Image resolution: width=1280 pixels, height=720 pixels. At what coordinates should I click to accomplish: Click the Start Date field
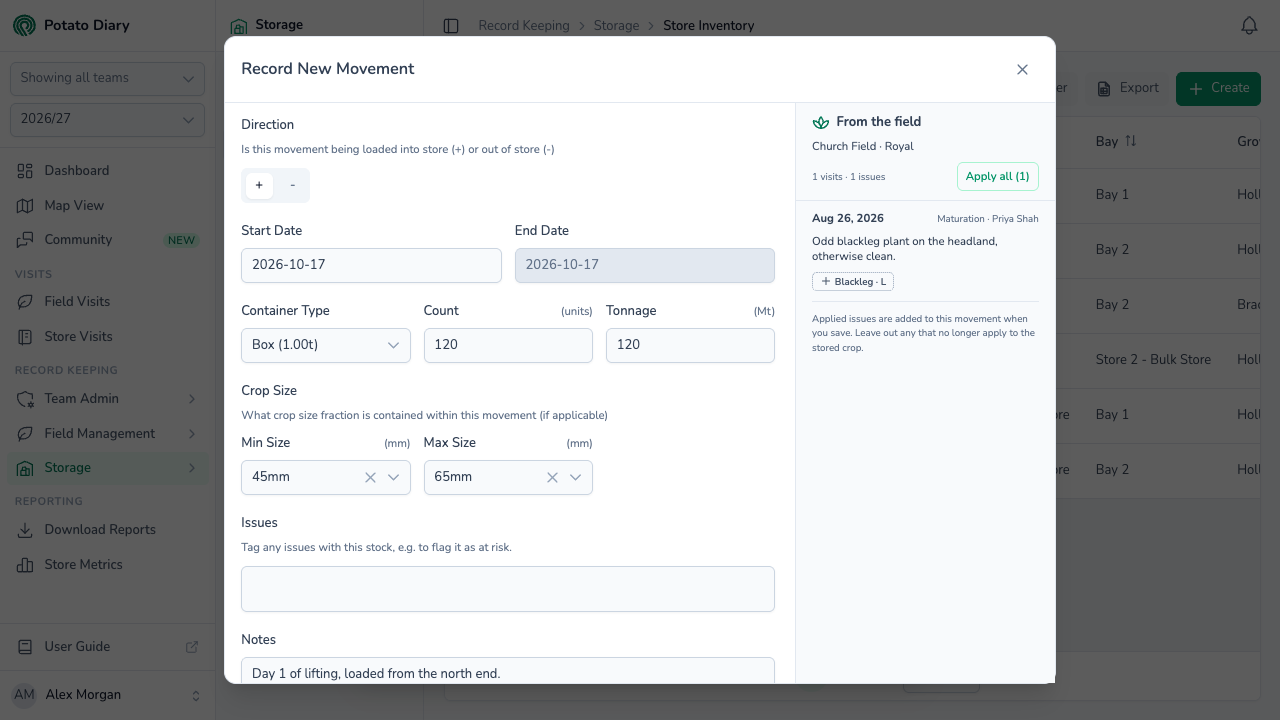tap(371, 266)
